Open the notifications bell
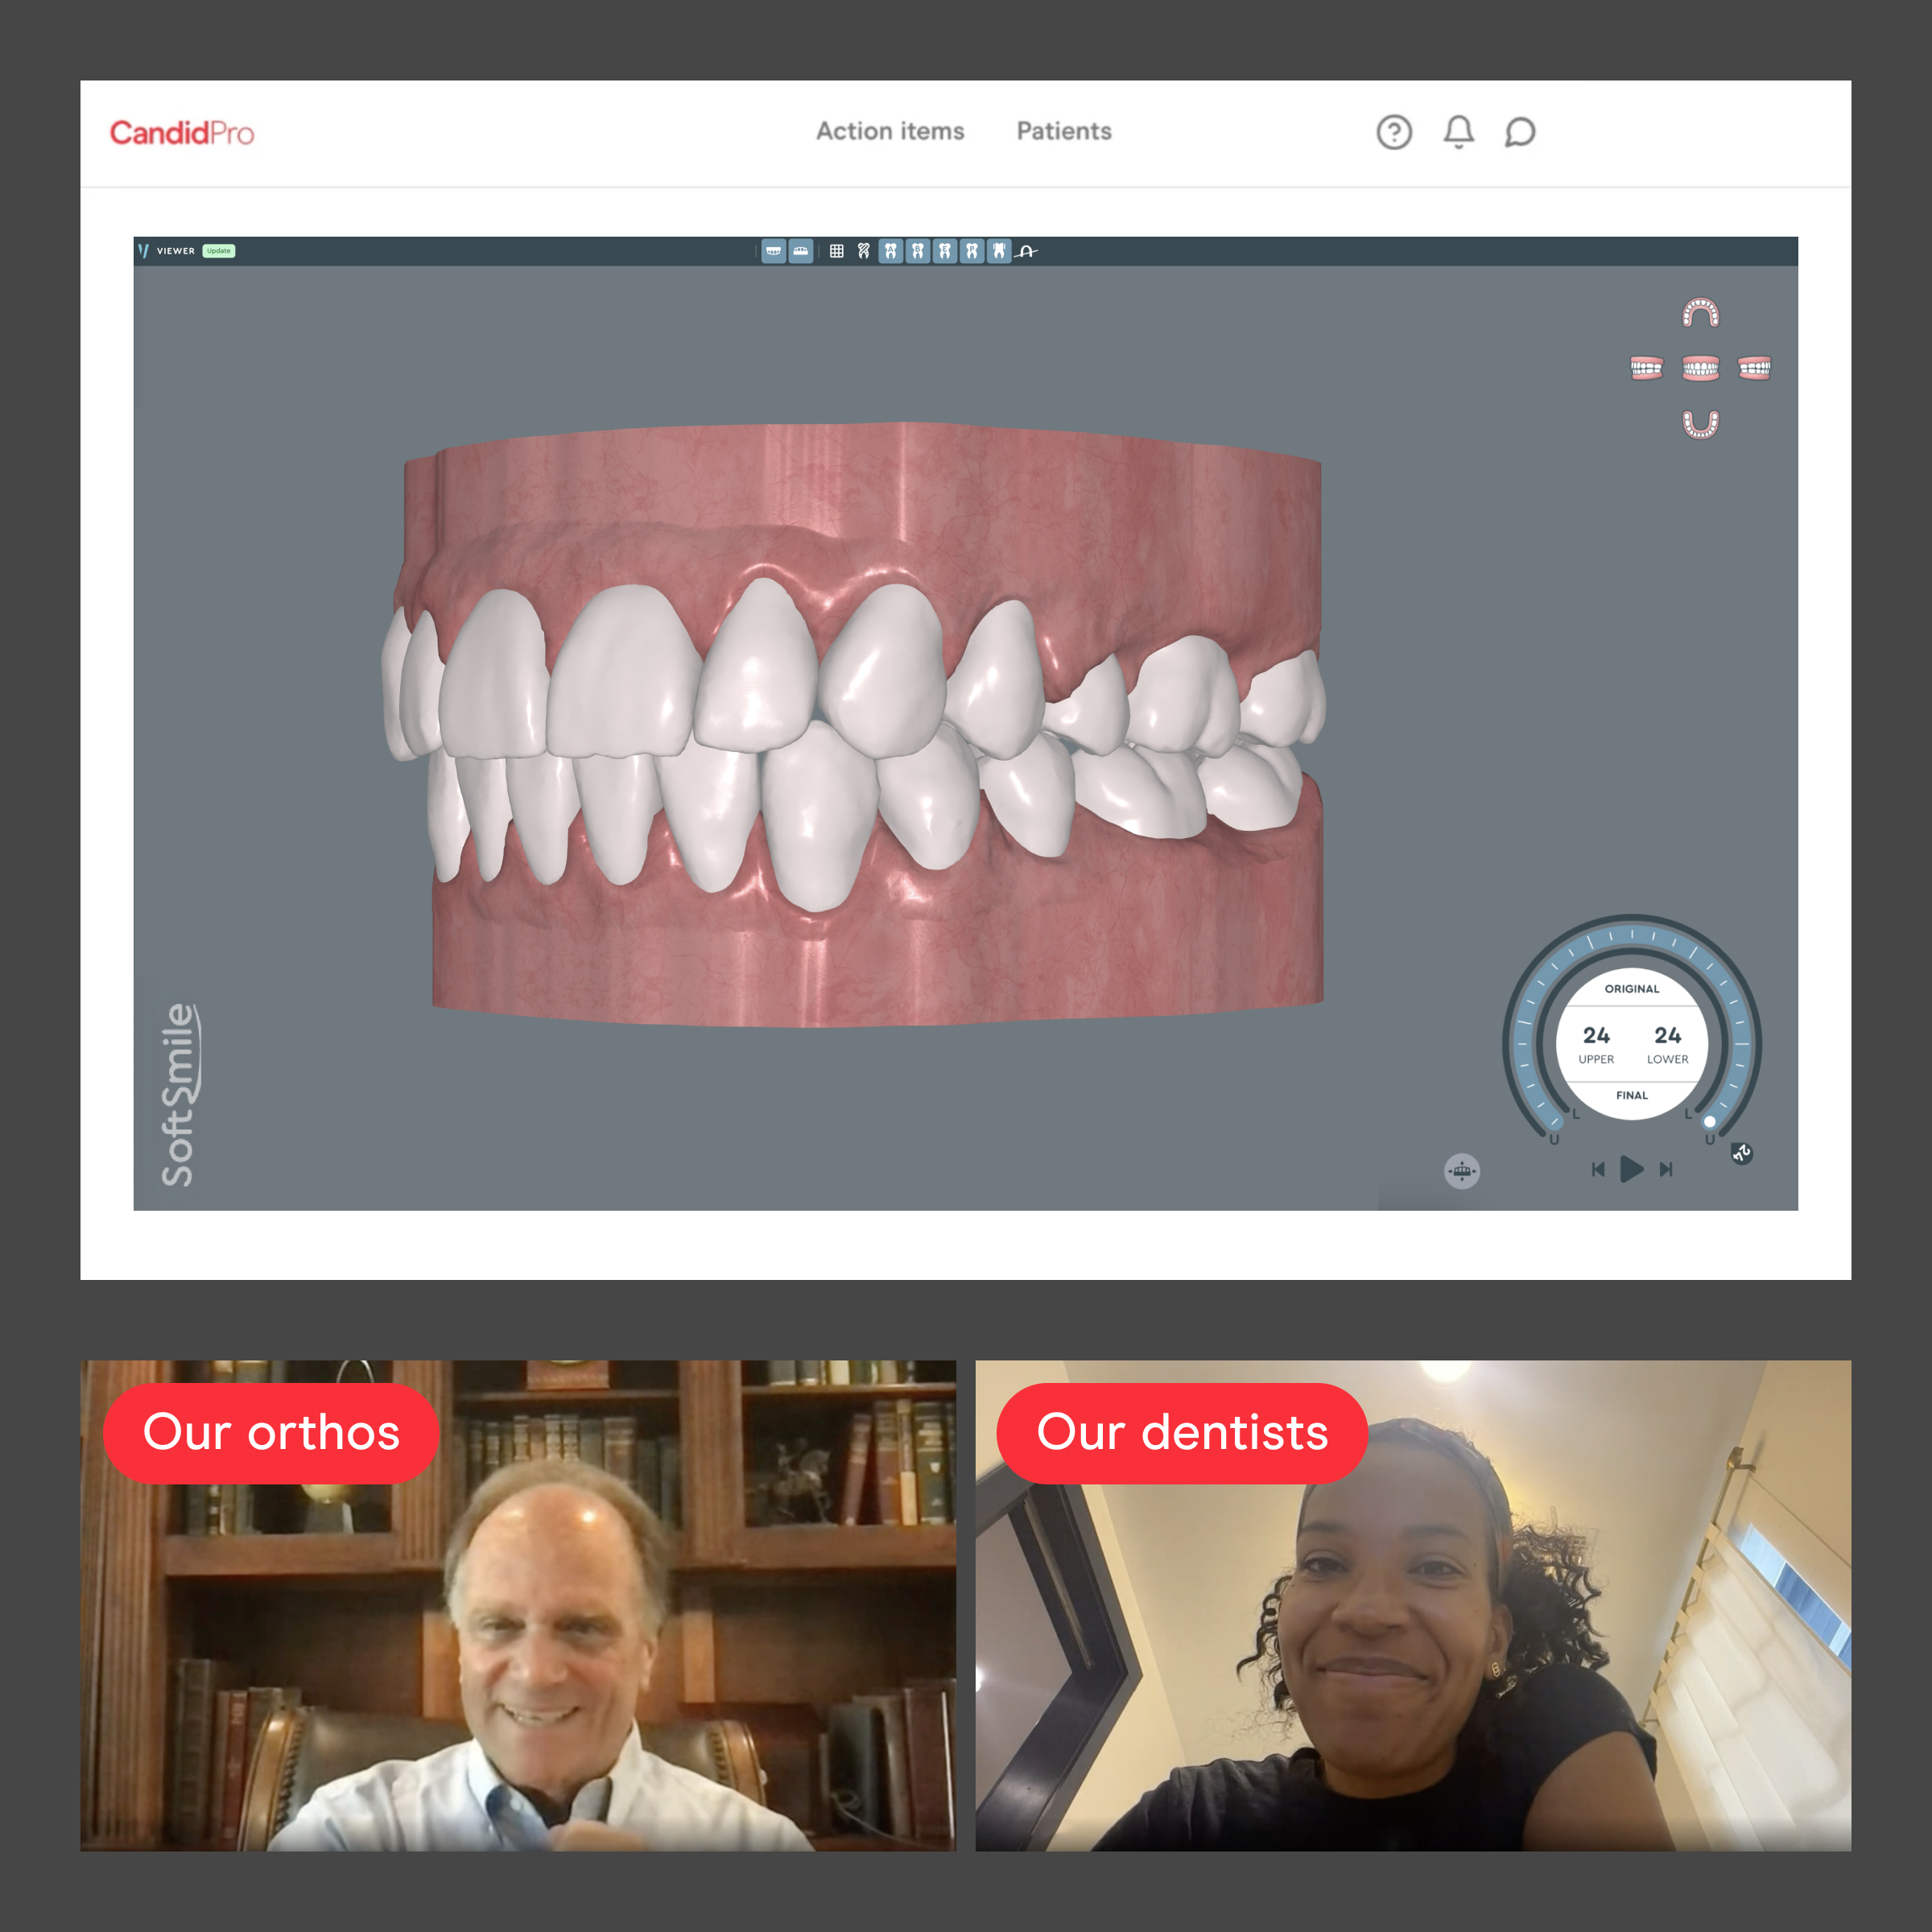Viewport: 1932px width, 1932px height. 1458,132
